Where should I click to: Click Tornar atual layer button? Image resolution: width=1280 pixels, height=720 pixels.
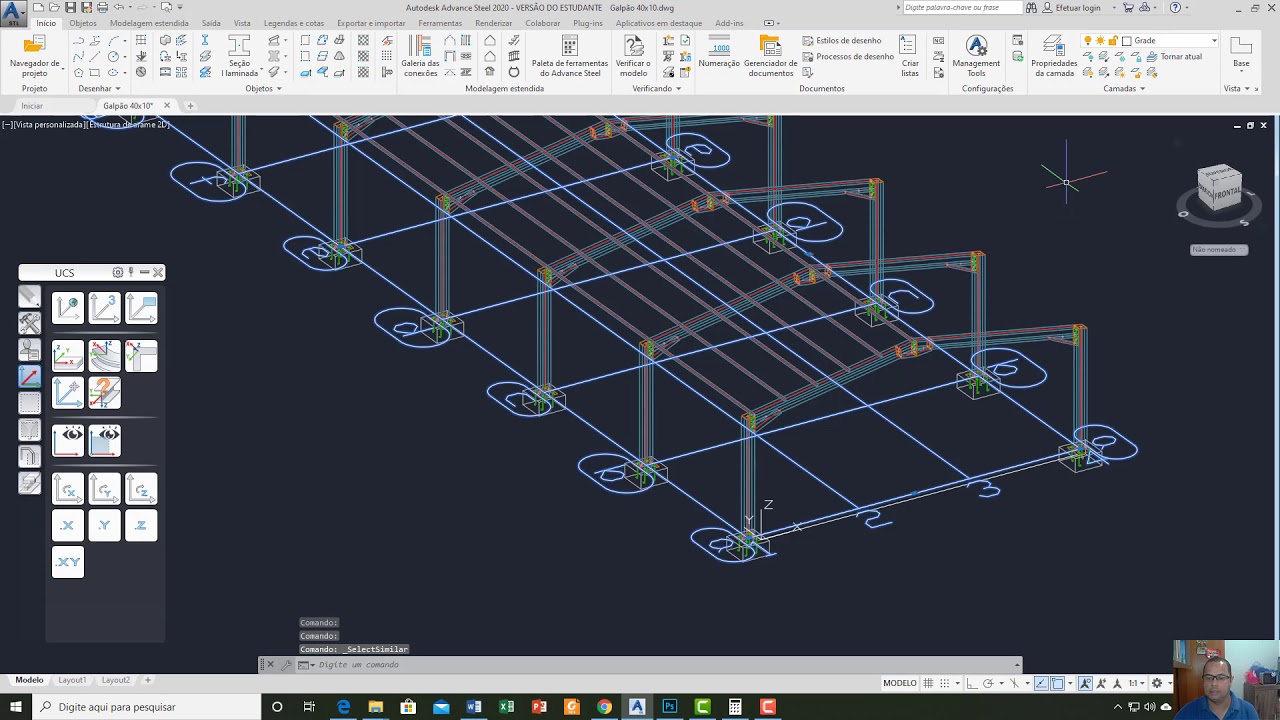[1174, 56]
